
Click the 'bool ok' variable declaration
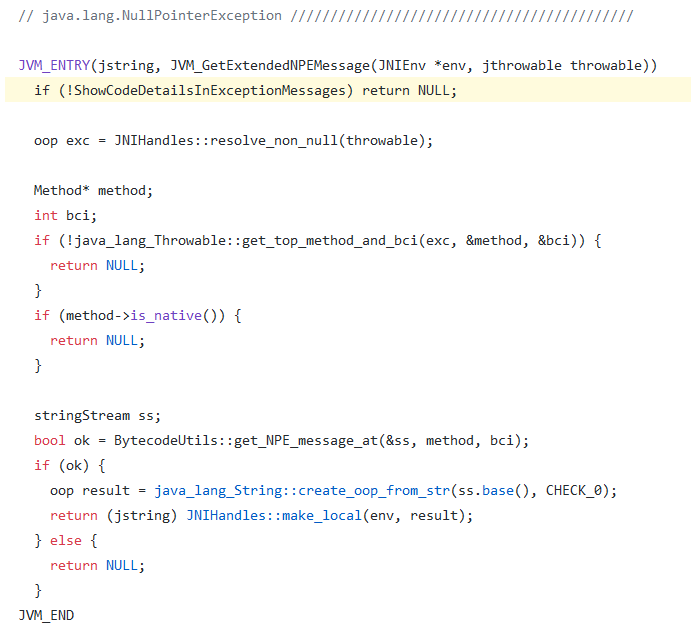point(62,440)
